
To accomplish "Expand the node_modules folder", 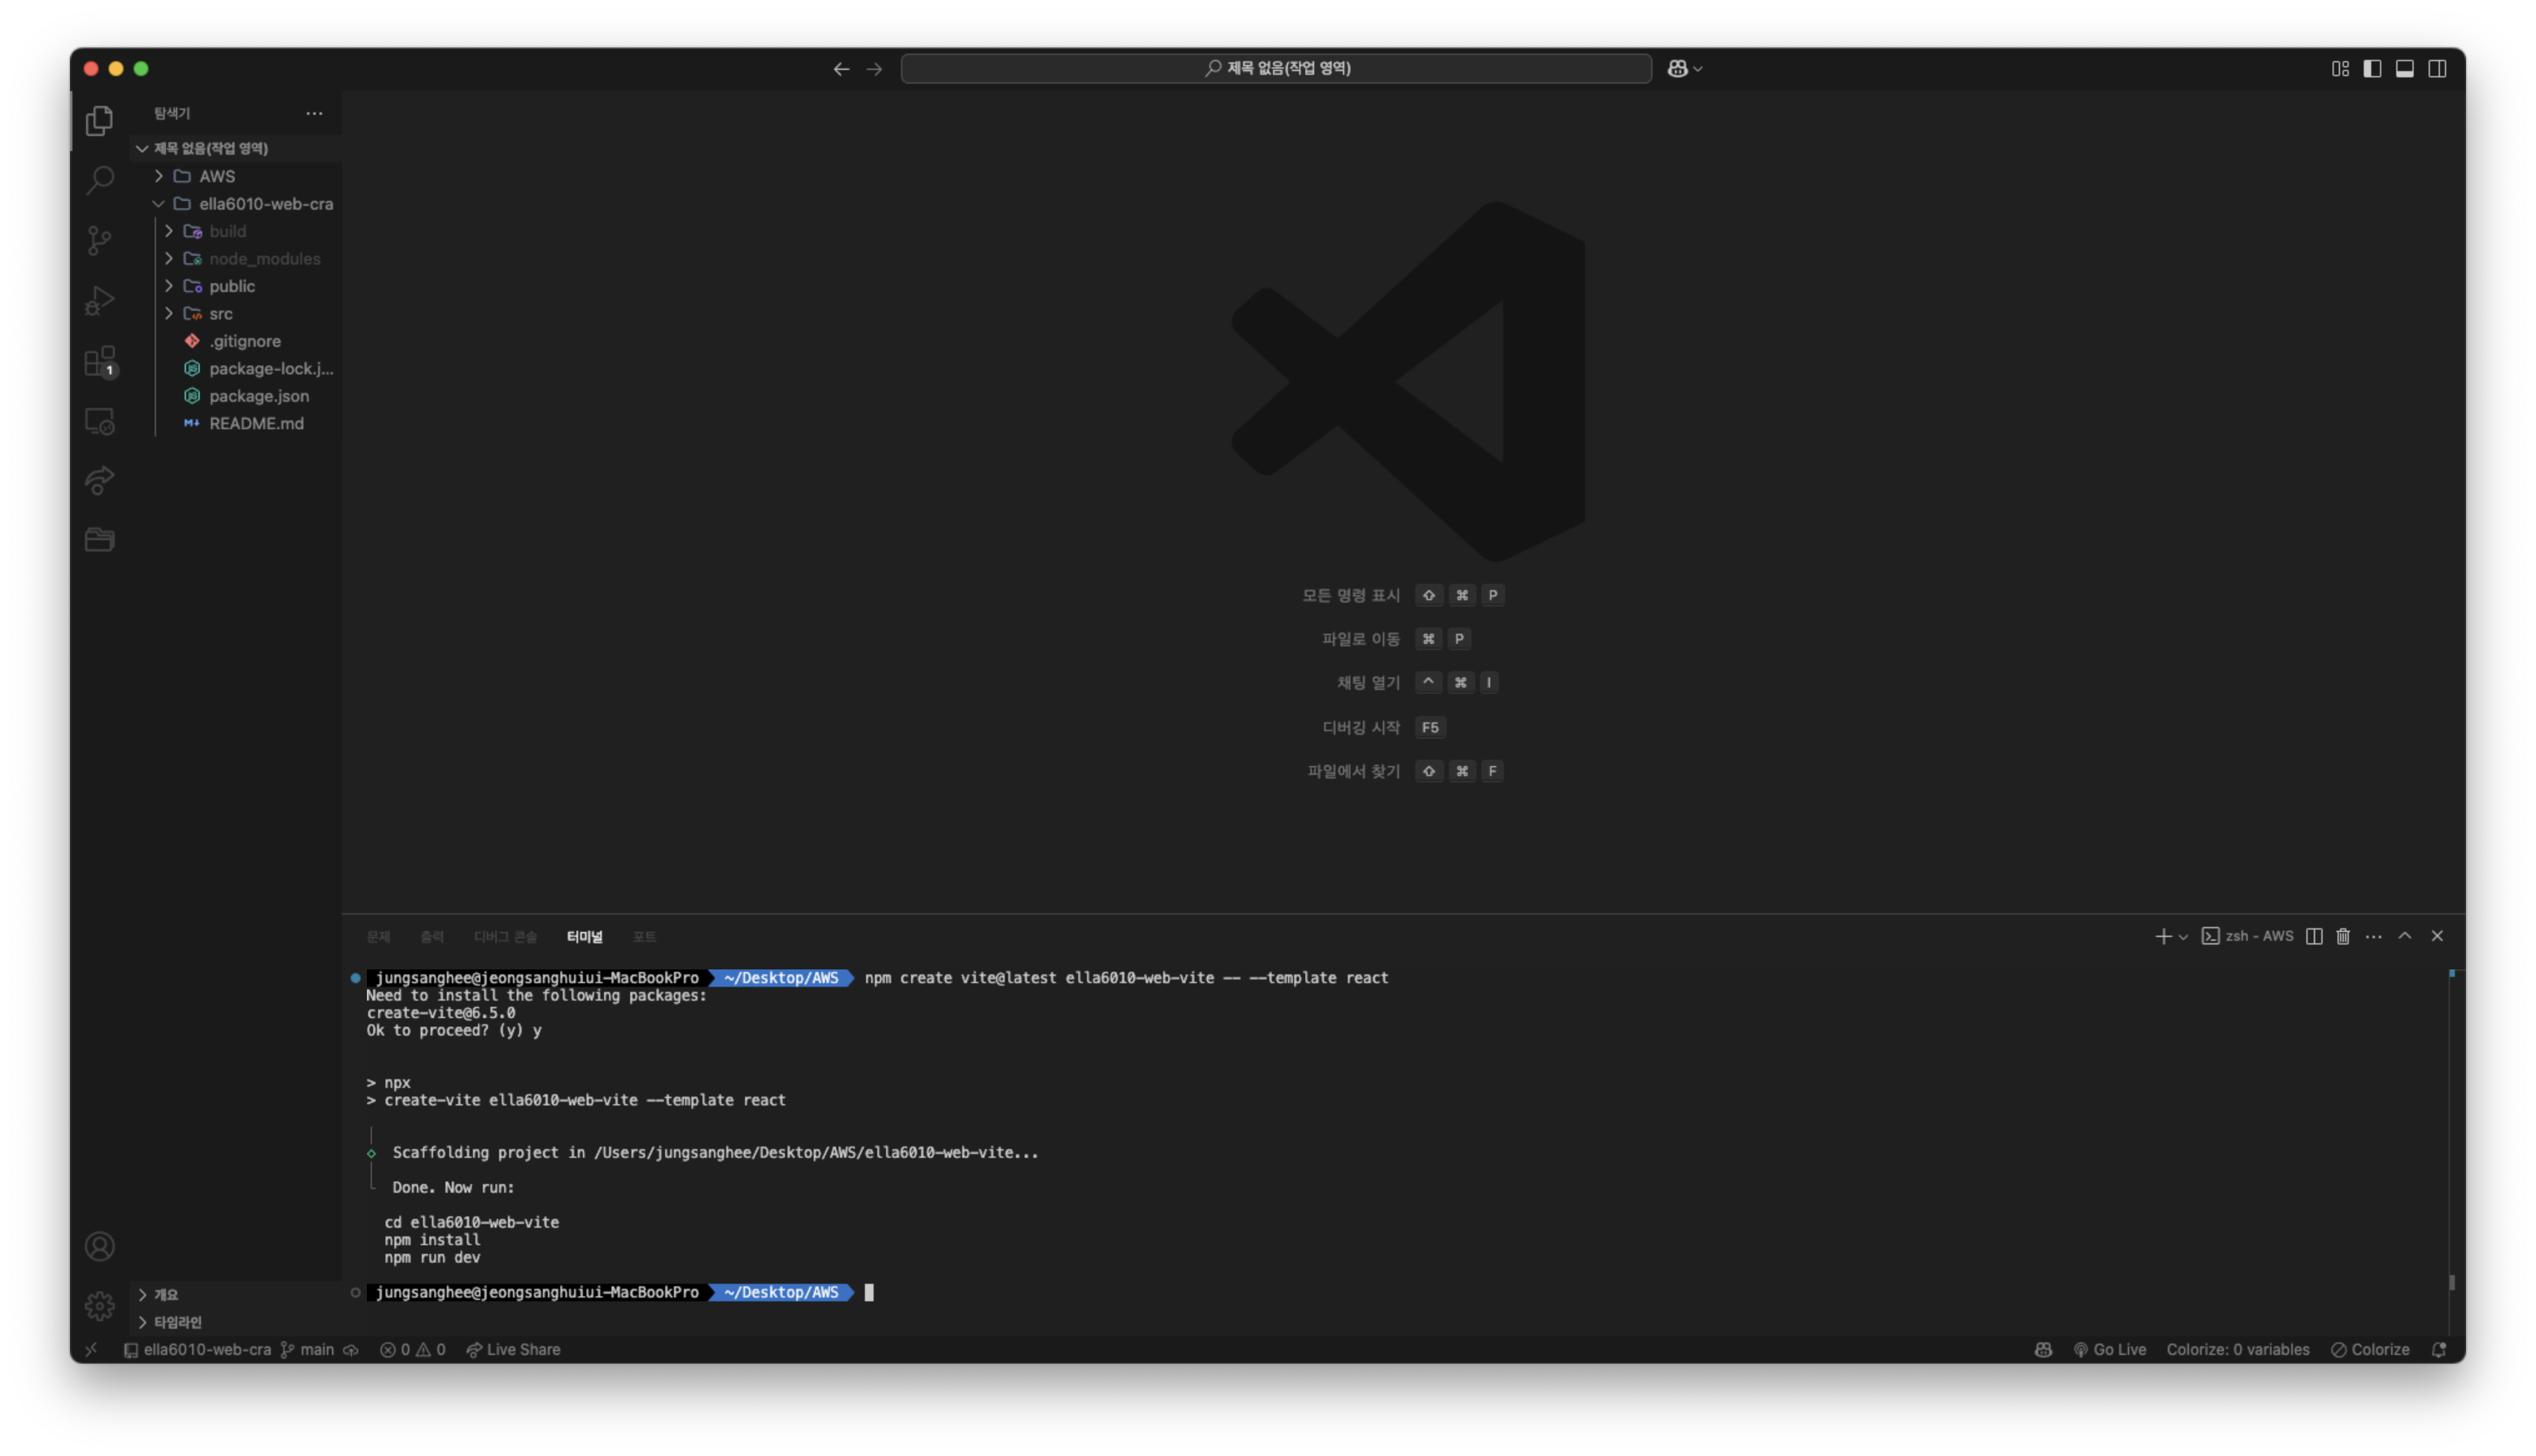I will pyautogui.click(x=236, y=258).
